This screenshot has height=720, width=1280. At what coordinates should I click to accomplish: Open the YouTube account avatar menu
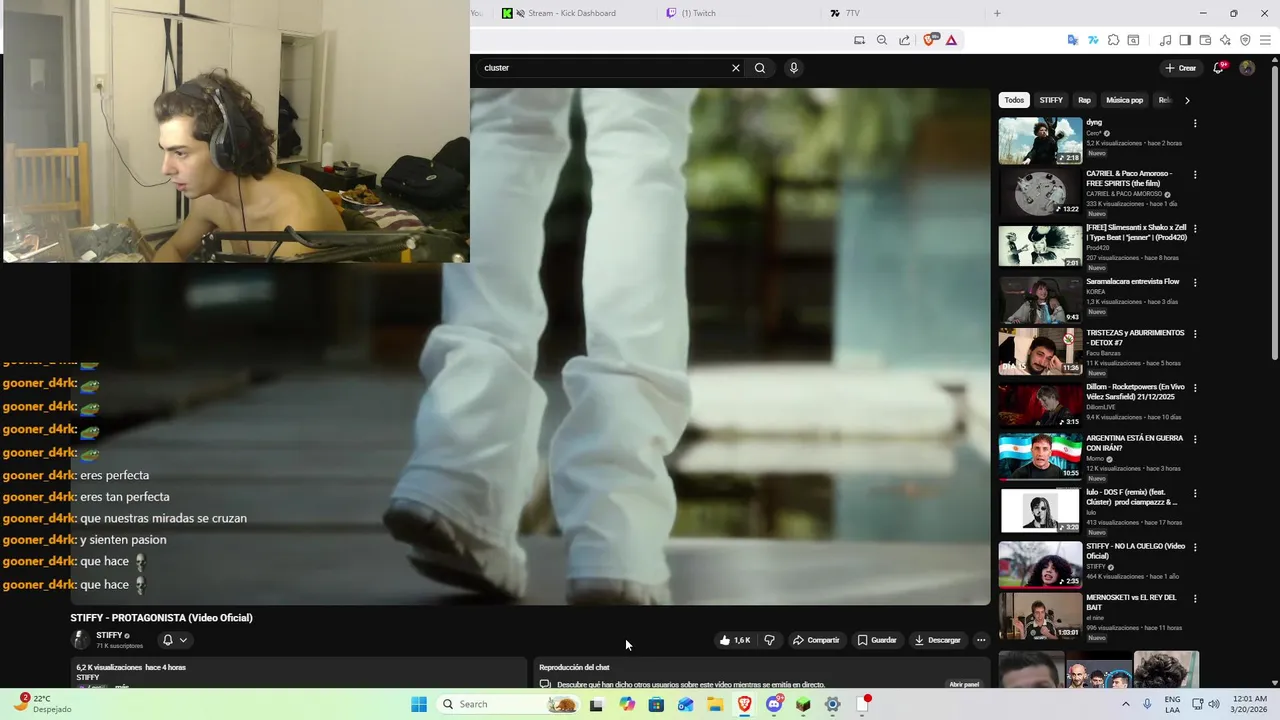tap(1247, 68)
